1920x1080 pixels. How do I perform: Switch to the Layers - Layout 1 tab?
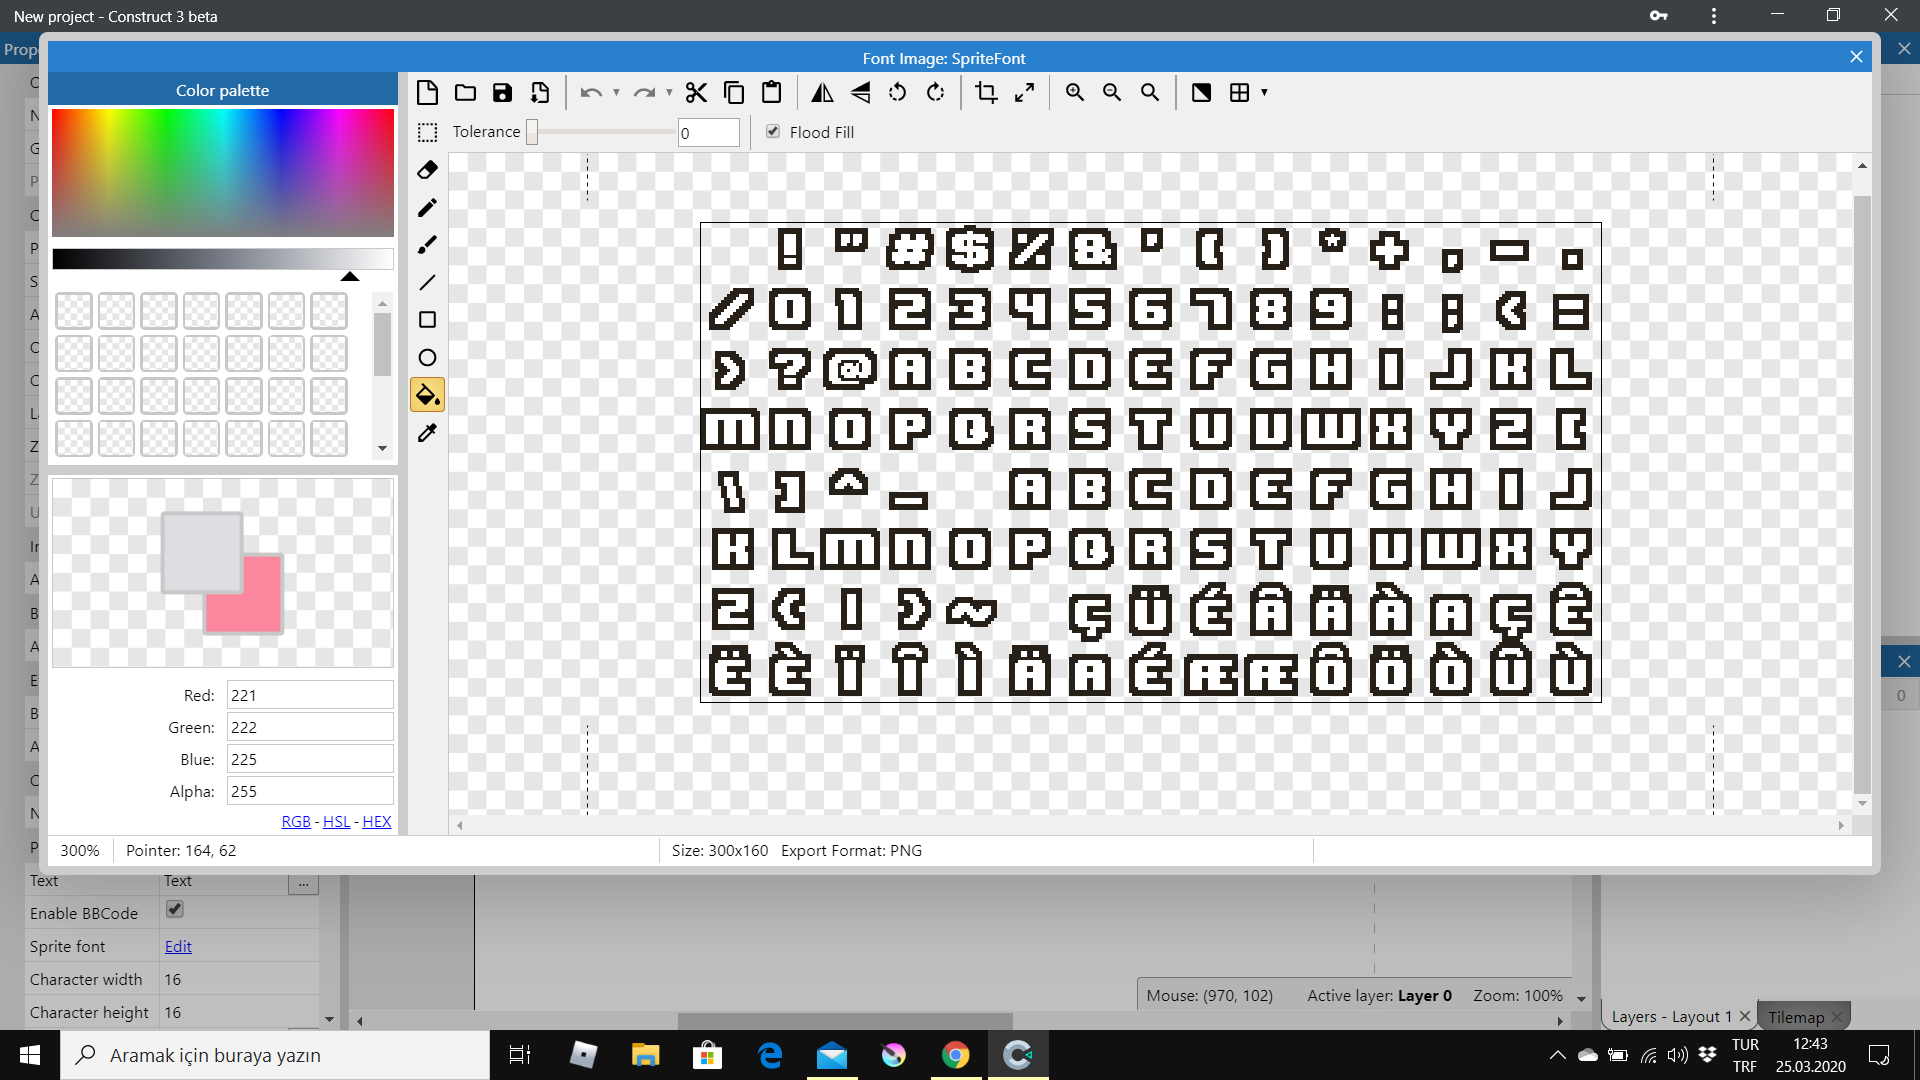point(1670,1016)
